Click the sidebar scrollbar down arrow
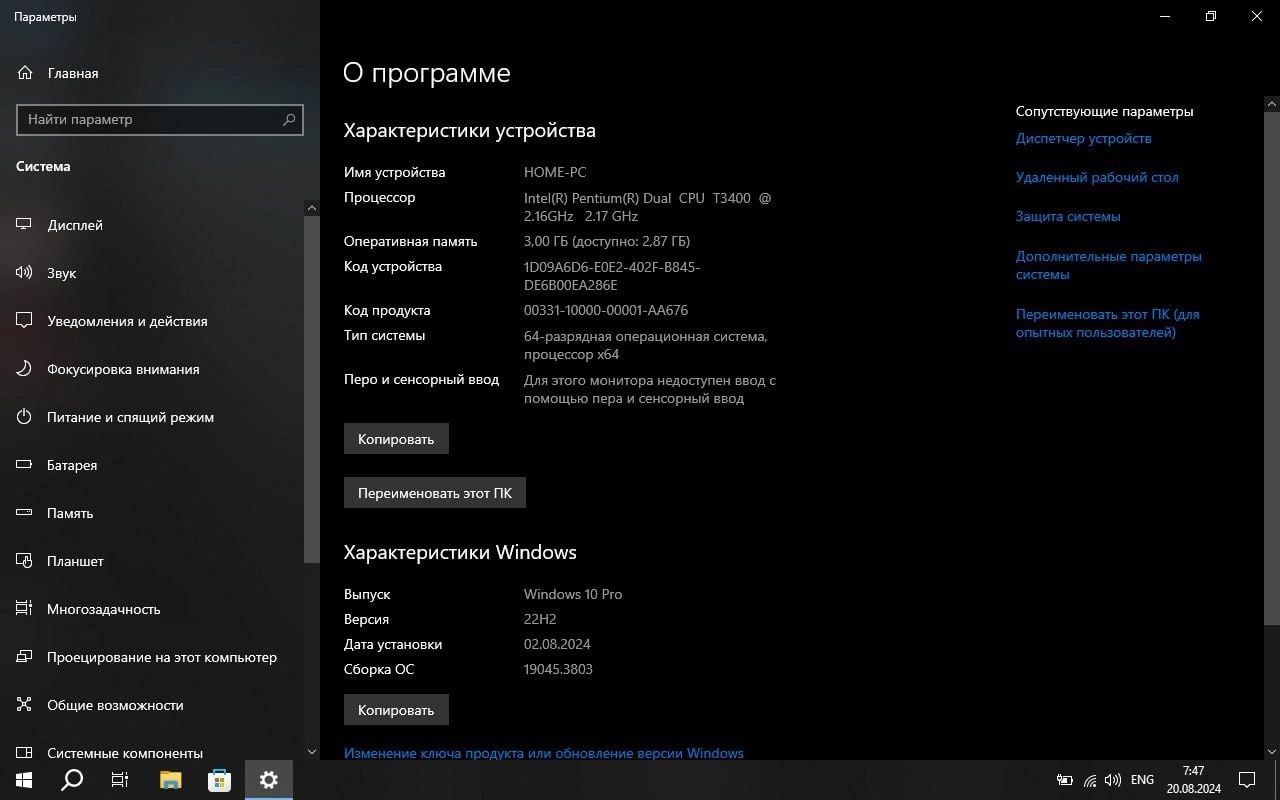This screenshot has height=800, width=1280. pos(312,752)
